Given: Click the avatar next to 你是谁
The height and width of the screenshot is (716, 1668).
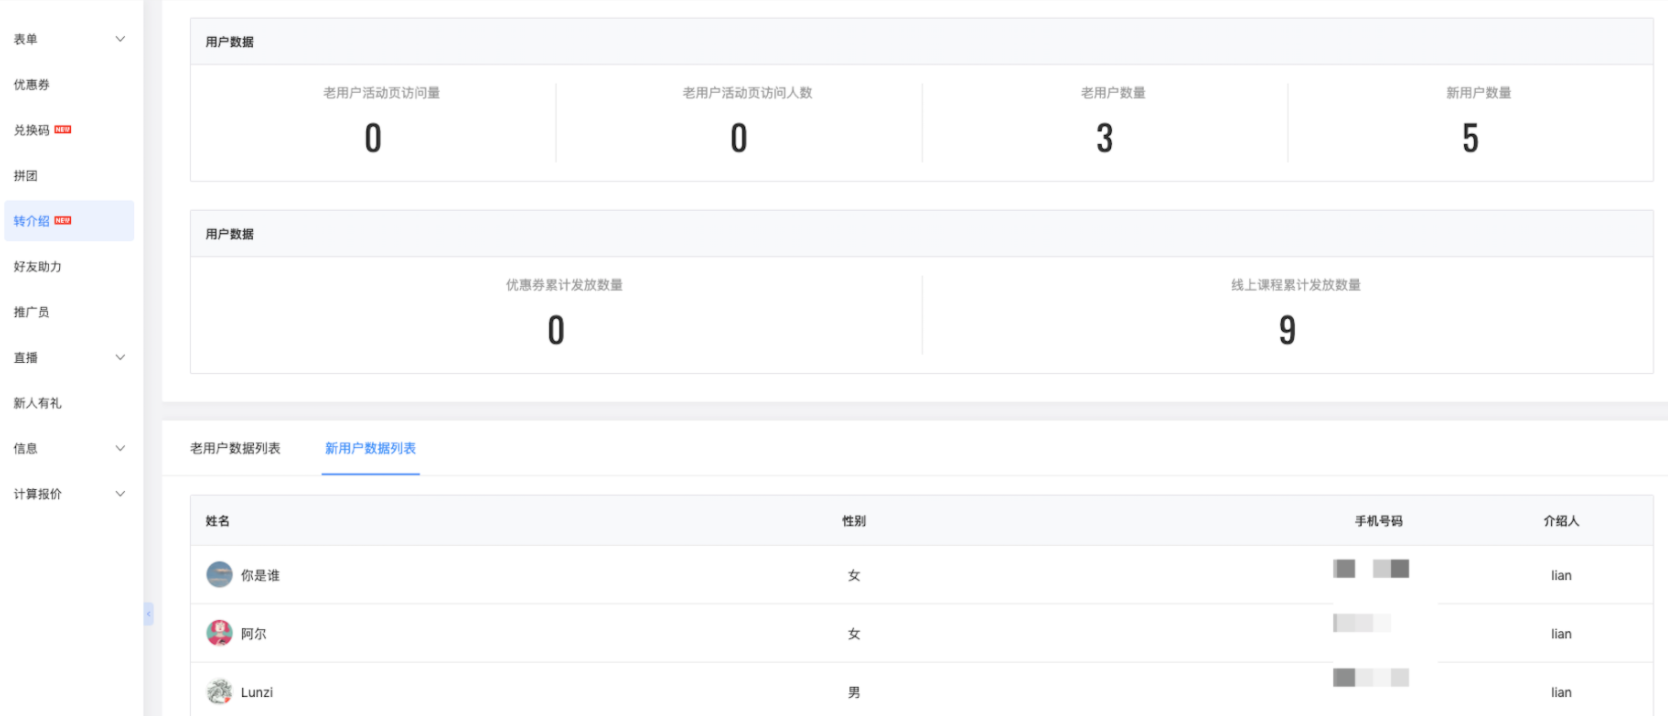Looking at the screenshot, I should pos(219,574).
